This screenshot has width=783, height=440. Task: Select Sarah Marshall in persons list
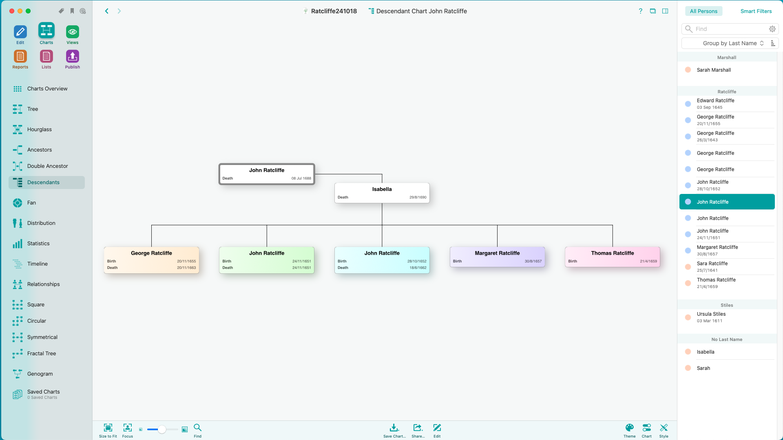click(727, 70)
